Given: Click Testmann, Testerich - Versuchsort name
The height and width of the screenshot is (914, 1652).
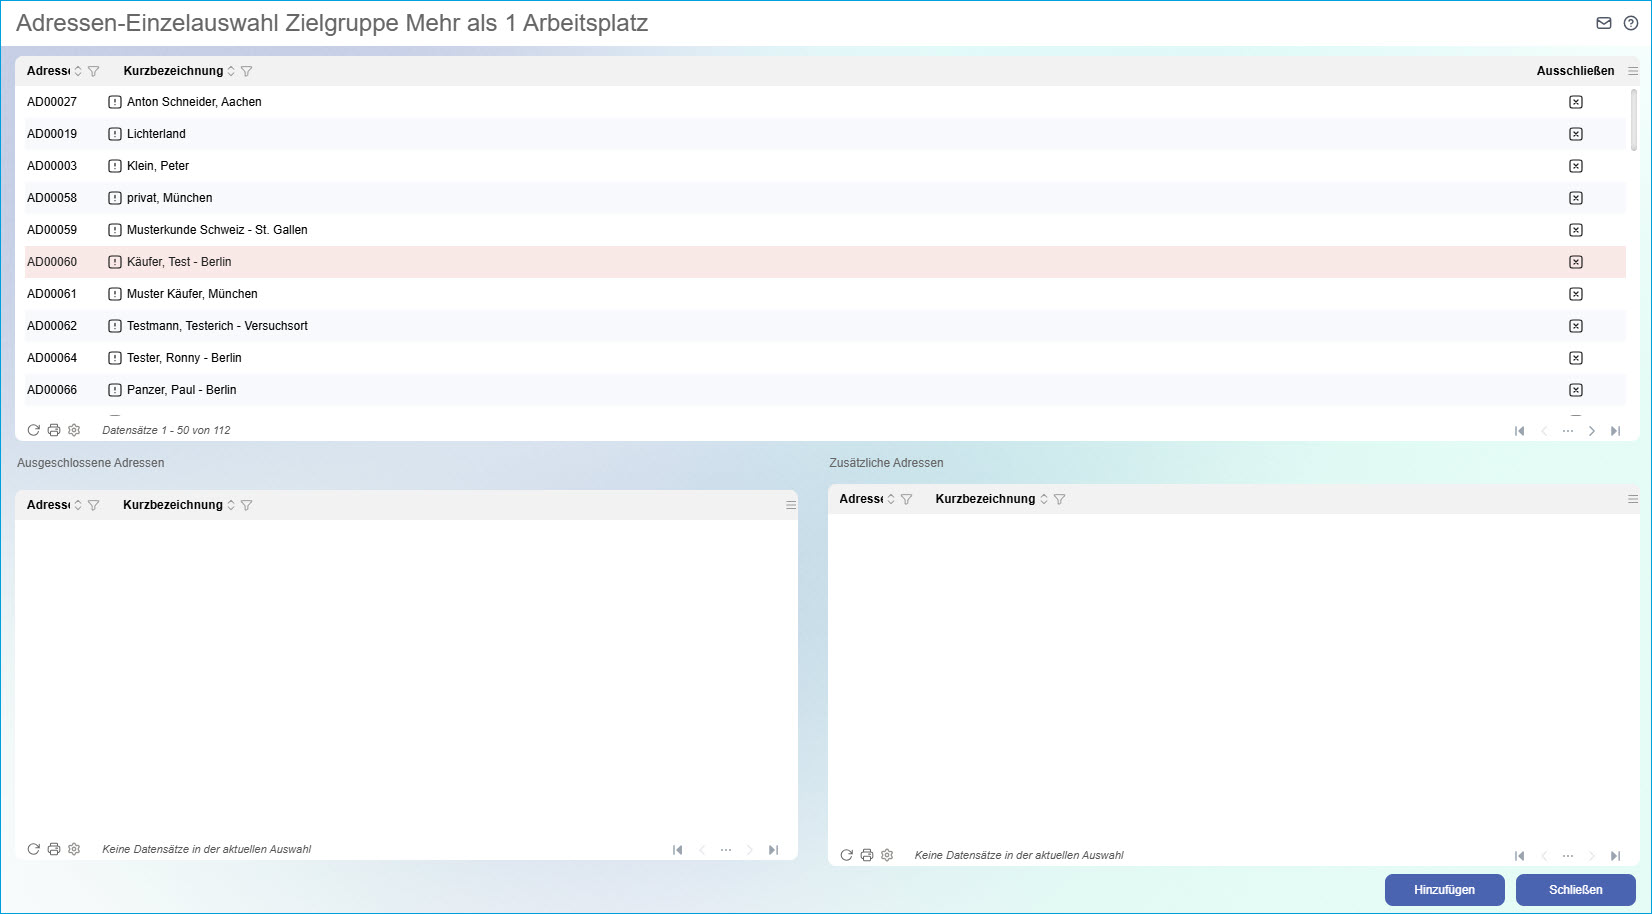Looking at the screenshot, I should pyautogui.click(x=217, y=326).
